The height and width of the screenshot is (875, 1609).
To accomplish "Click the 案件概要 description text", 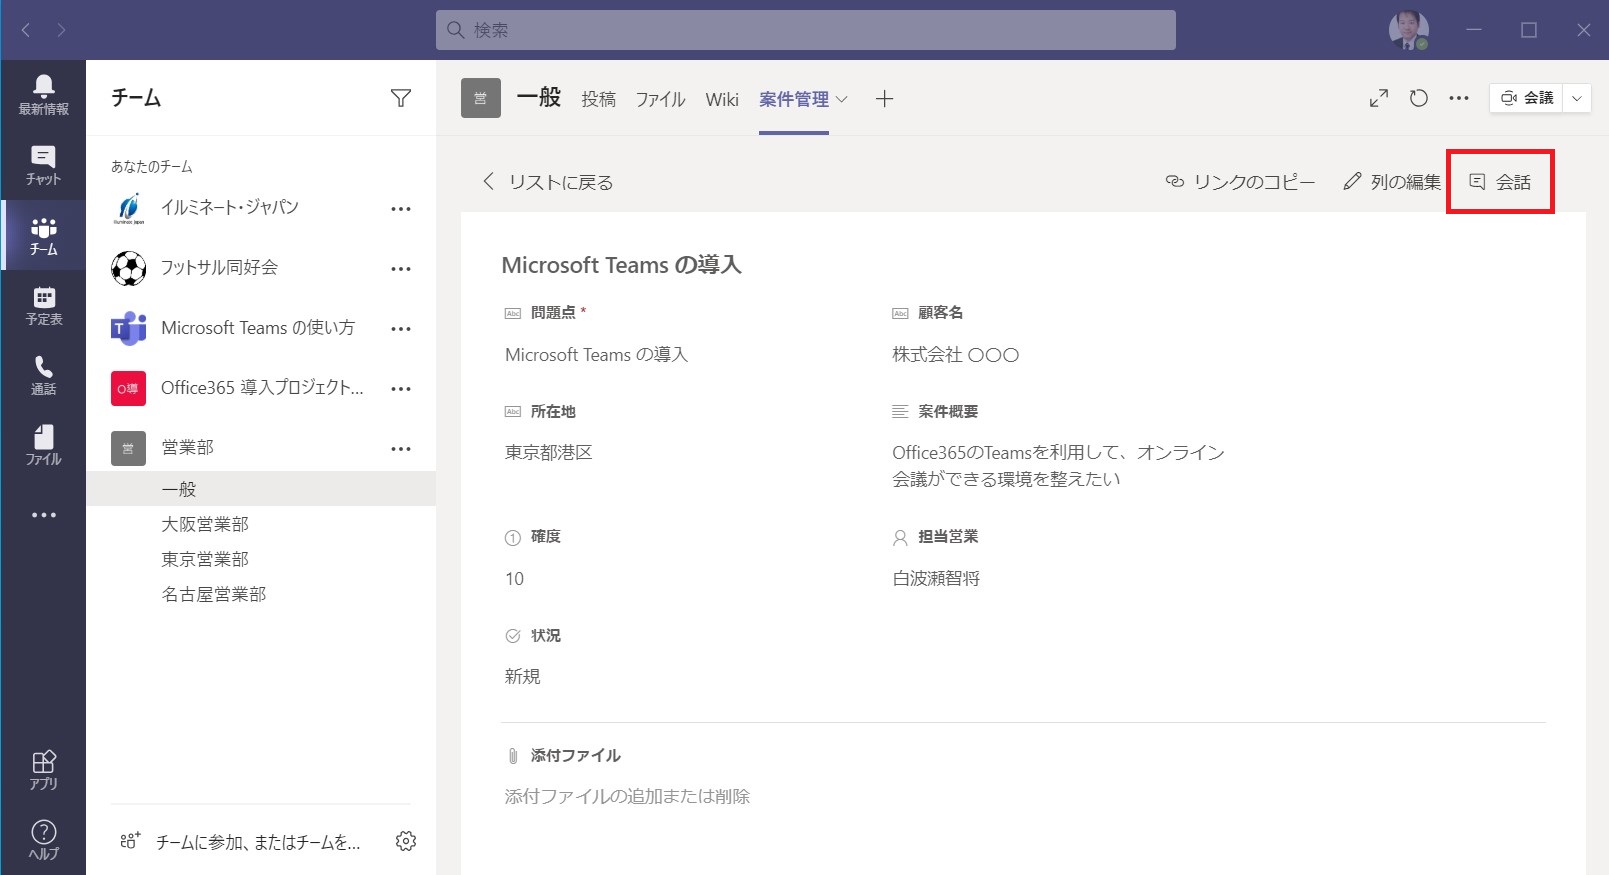I will 1058,466.
